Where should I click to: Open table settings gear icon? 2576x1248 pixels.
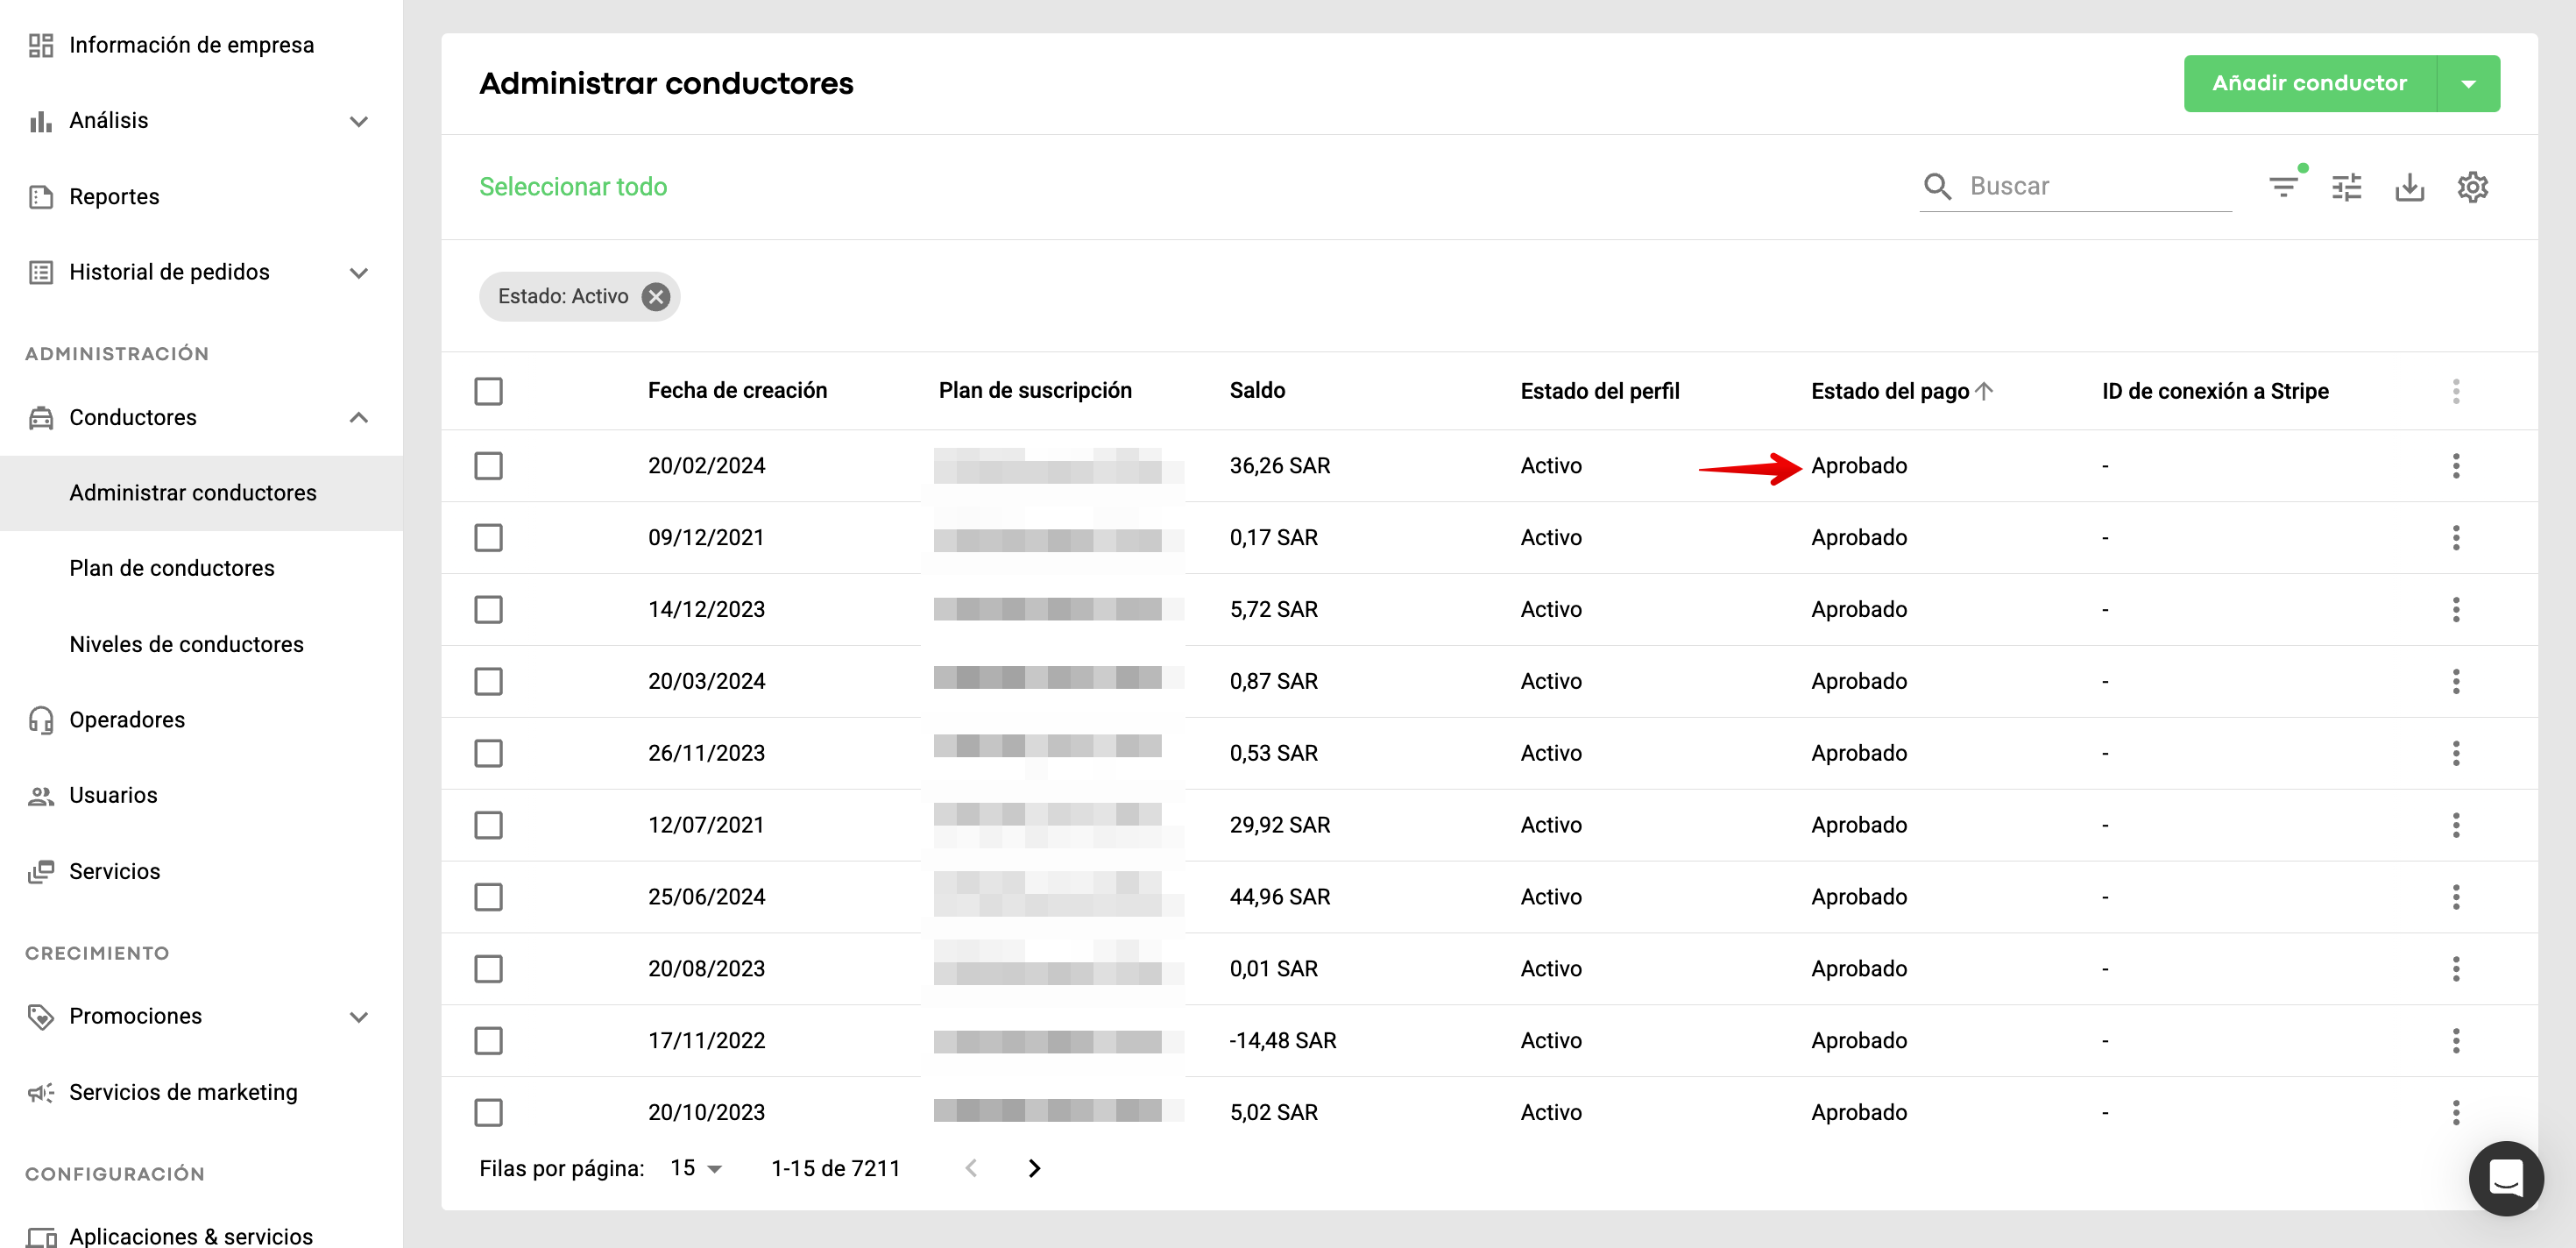click(x=2472, y=187)
